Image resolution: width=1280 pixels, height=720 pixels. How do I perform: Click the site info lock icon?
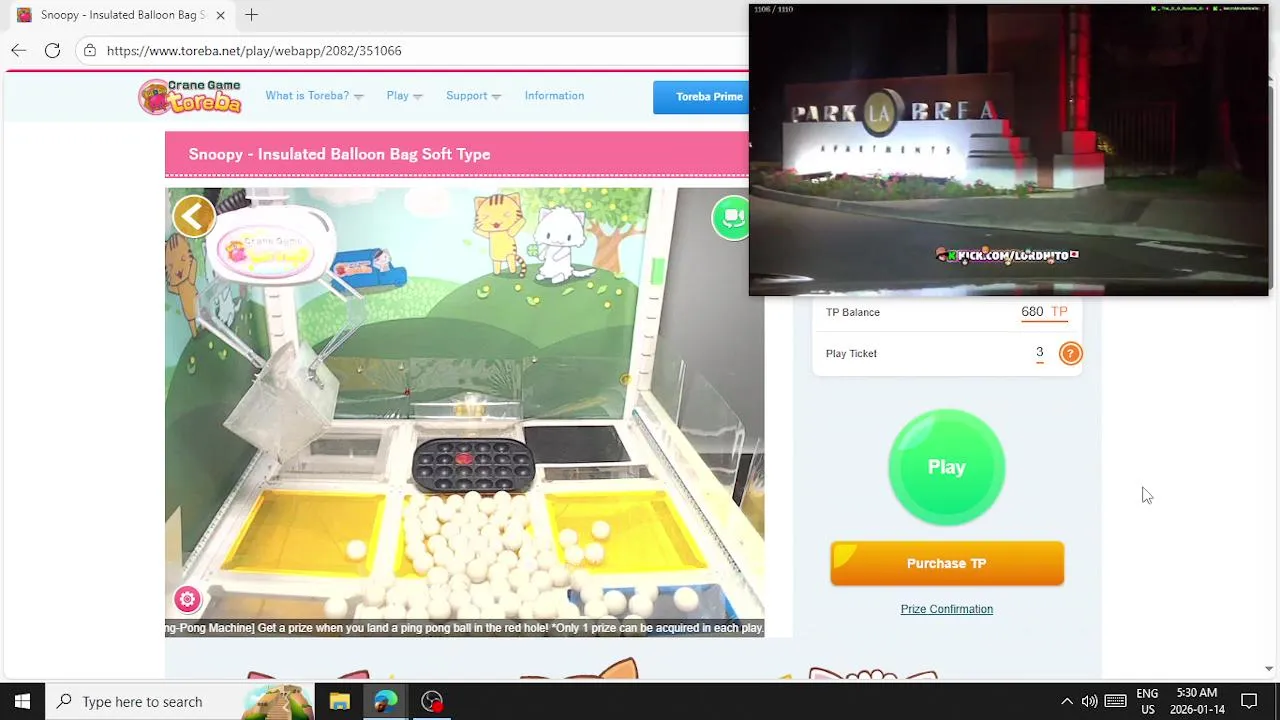90,50
